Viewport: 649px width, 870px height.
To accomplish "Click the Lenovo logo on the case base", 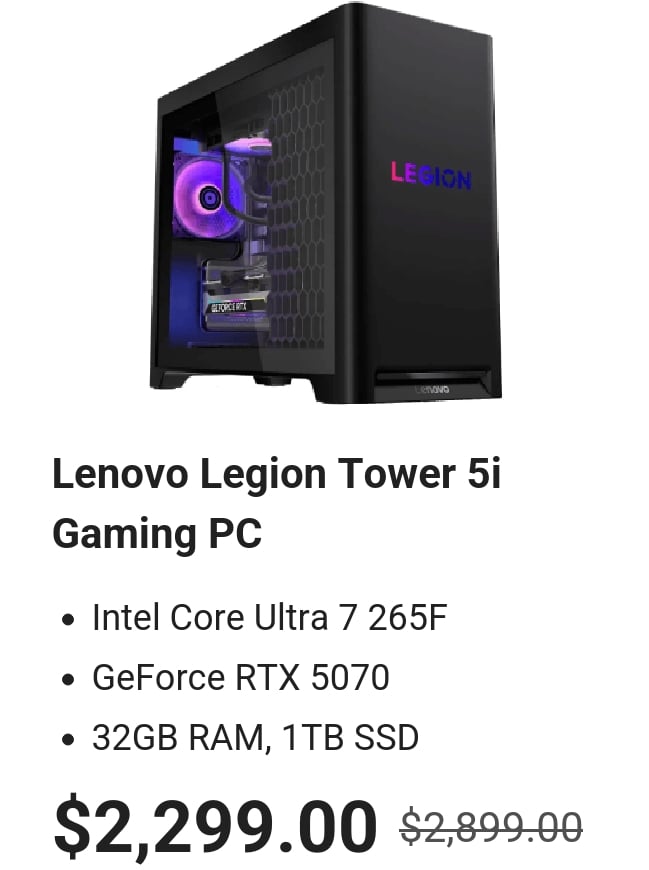I will pos(433,390).
